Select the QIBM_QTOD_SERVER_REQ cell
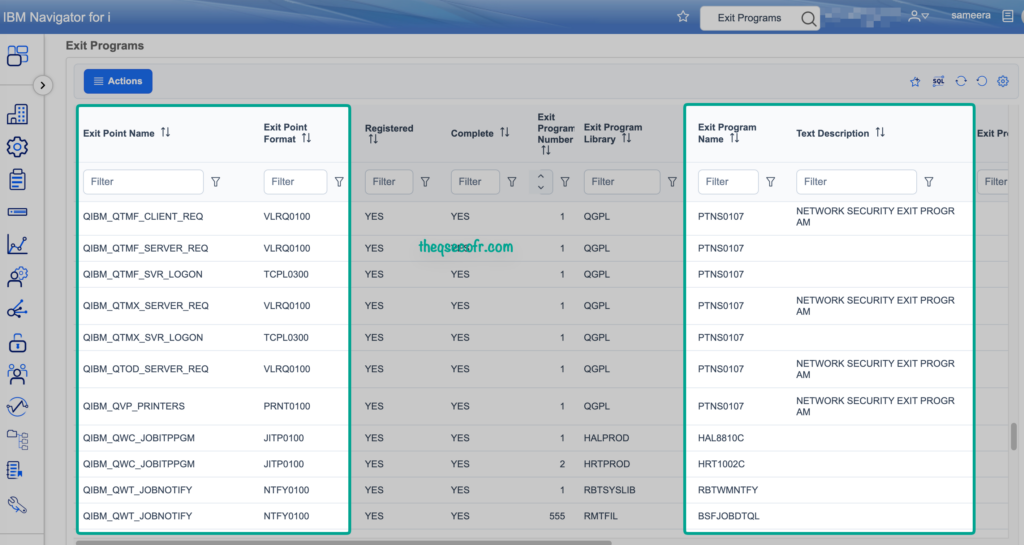The height and width of the screenshot is (545, 1024). click(x=146, y=369)
